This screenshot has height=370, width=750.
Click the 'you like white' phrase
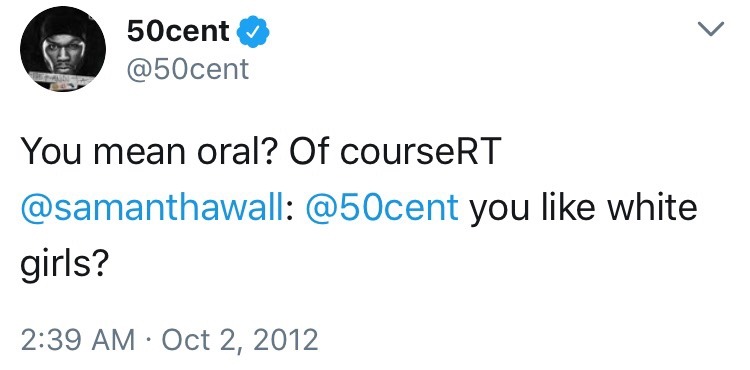pyautogui.click(x=583, y=207)
